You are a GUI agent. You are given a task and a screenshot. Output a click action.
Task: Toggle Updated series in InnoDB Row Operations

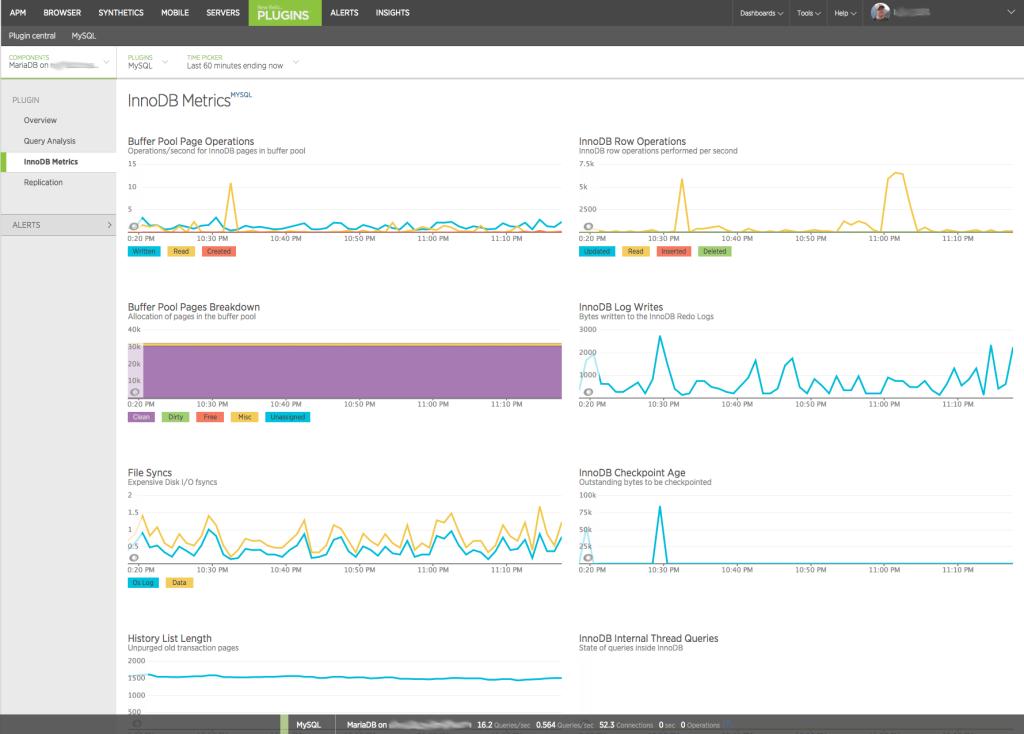pyautogui.click(x=597, y=251)
